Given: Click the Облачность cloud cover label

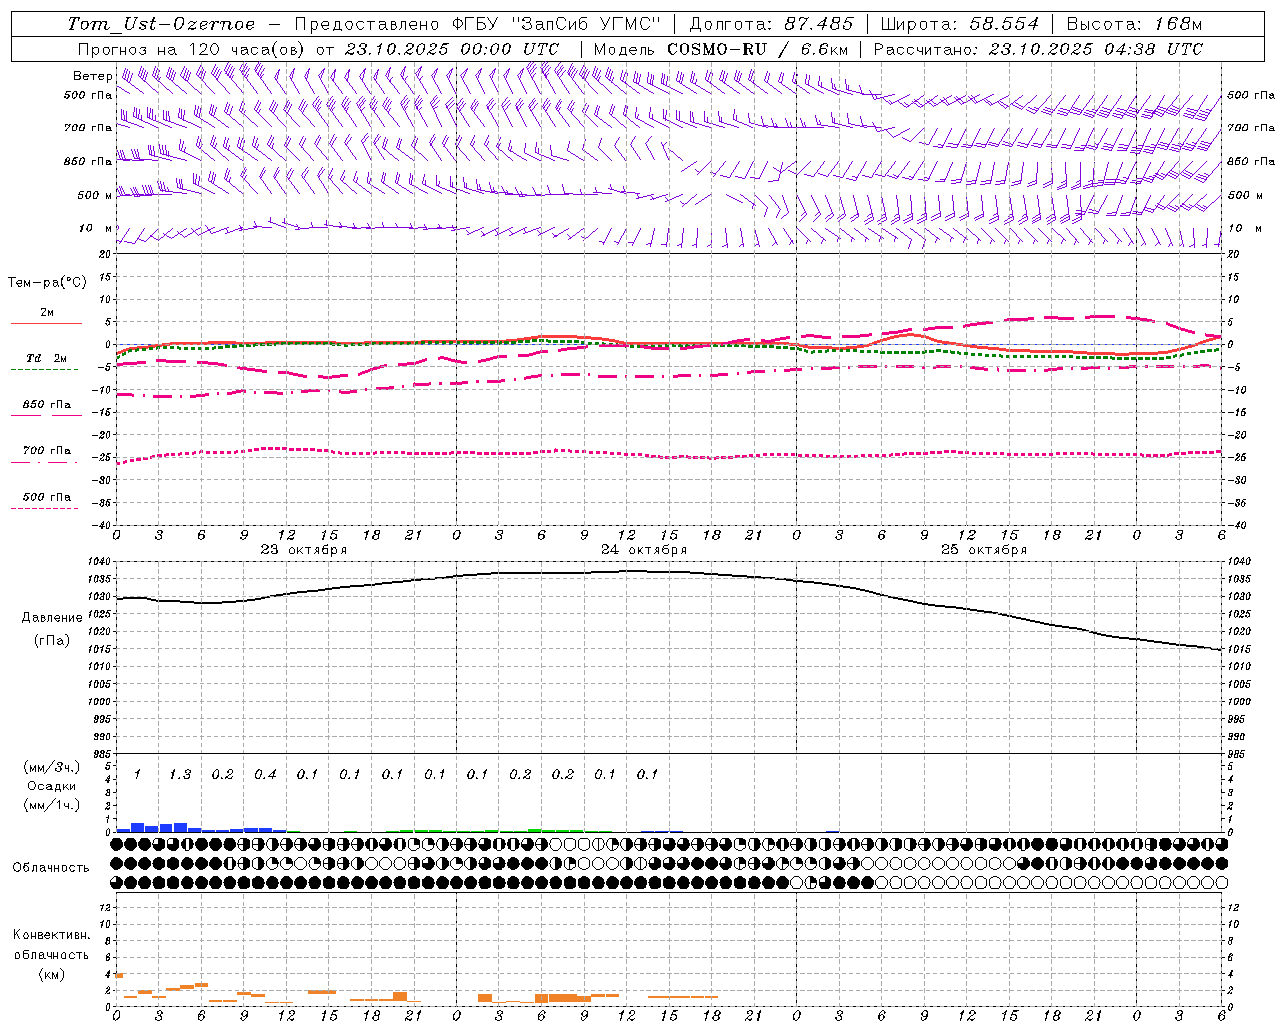Looking at the screenshot, I should 51,868.
